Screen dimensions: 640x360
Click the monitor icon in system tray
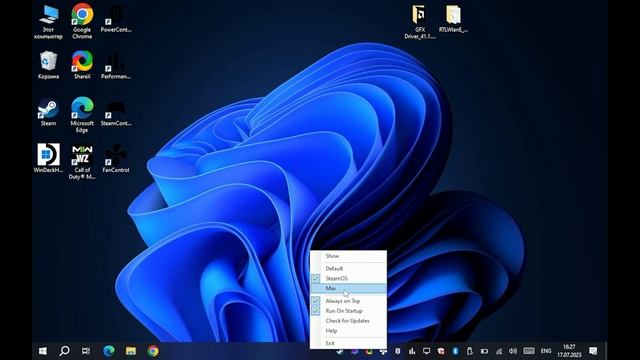[427, 351]
